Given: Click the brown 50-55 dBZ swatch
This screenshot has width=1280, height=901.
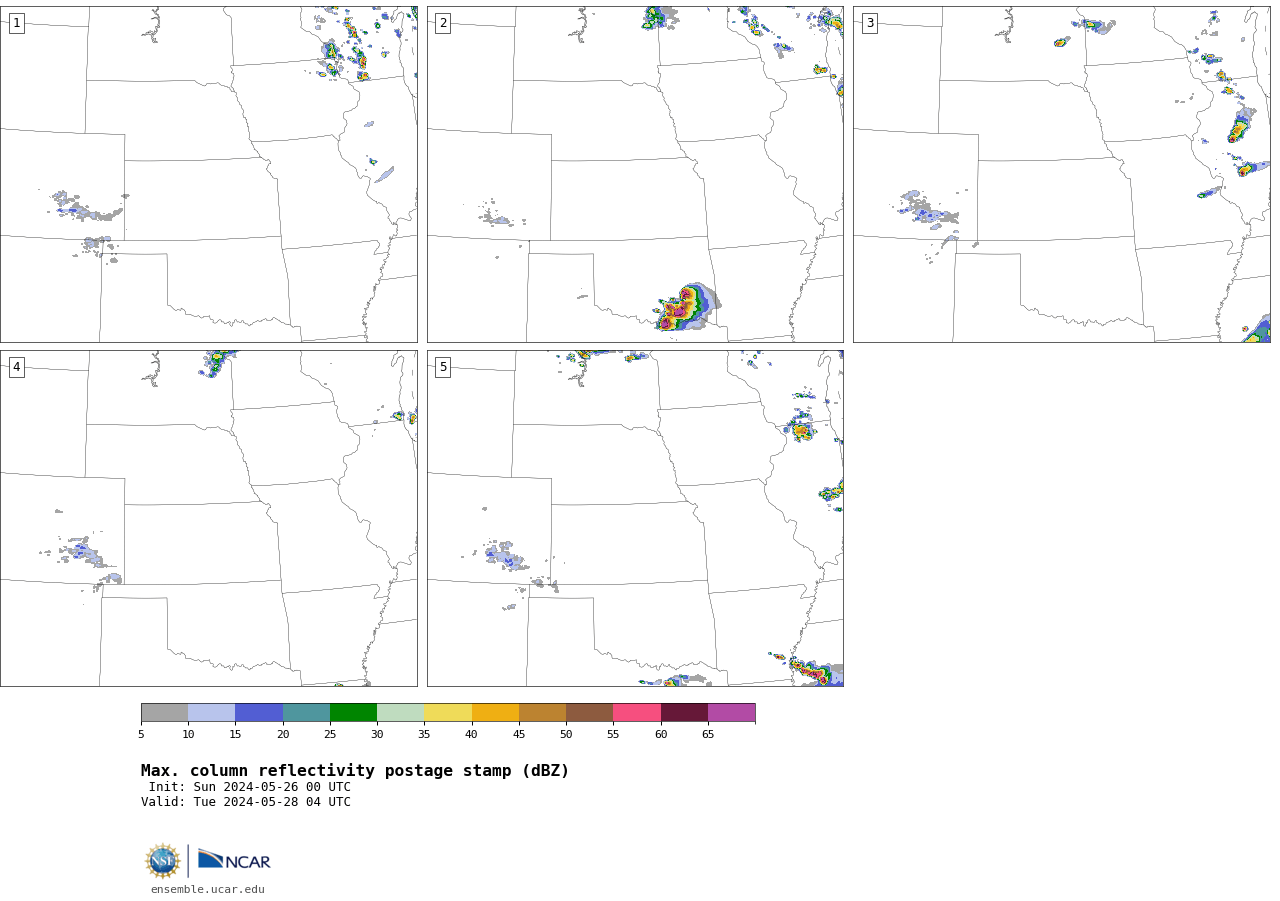Looking at the screenshot, I should [x=589, y=712].
